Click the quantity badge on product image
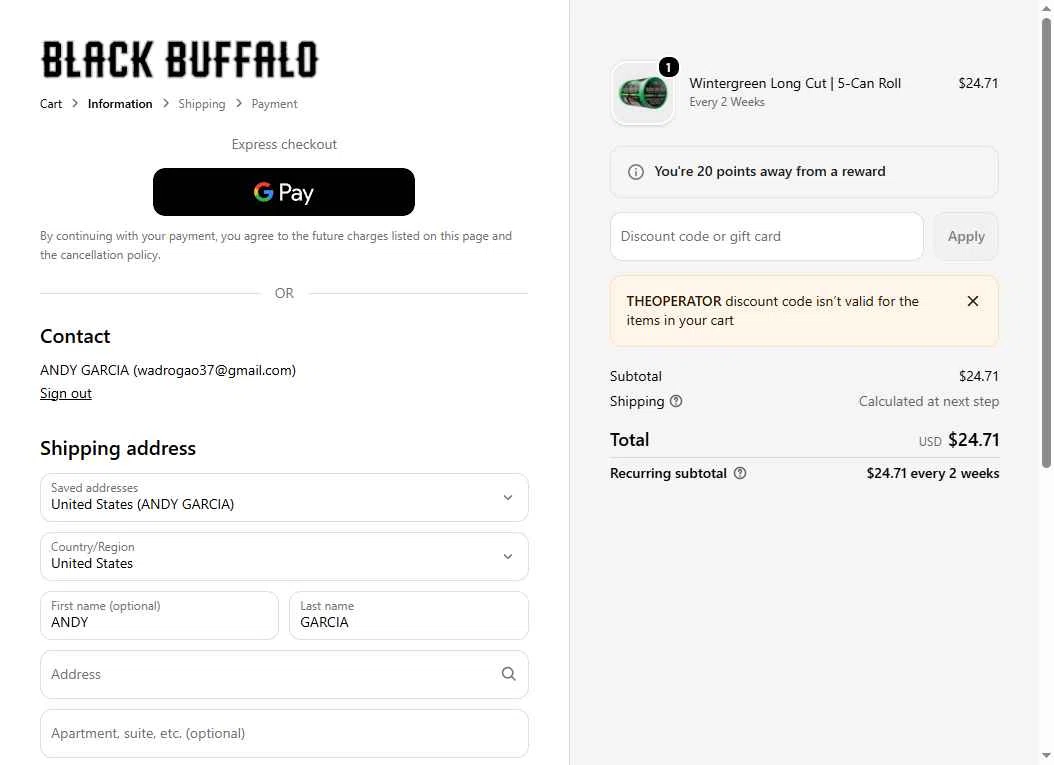This screenshot has height=765, width=1054. [x=668, y=67]
